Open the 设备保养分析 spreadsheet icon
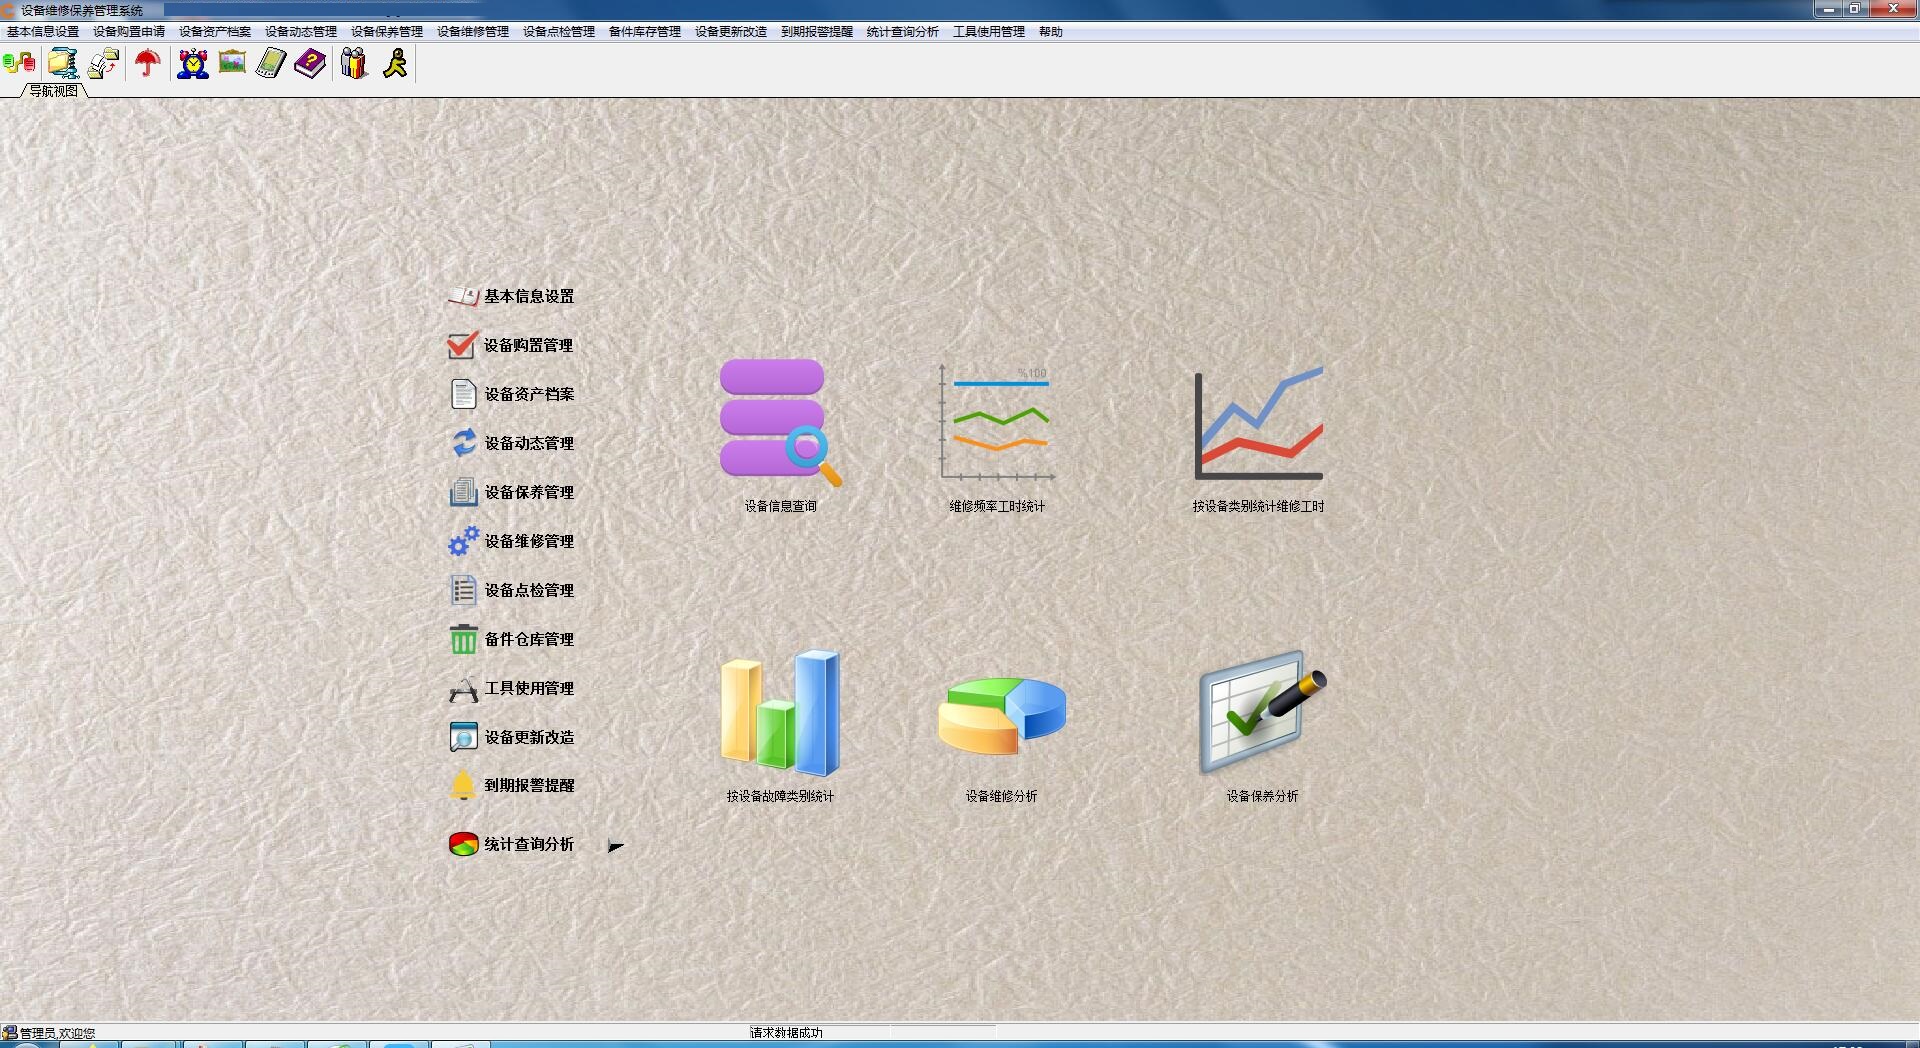1920x1048 pixels. point(1263,712)
